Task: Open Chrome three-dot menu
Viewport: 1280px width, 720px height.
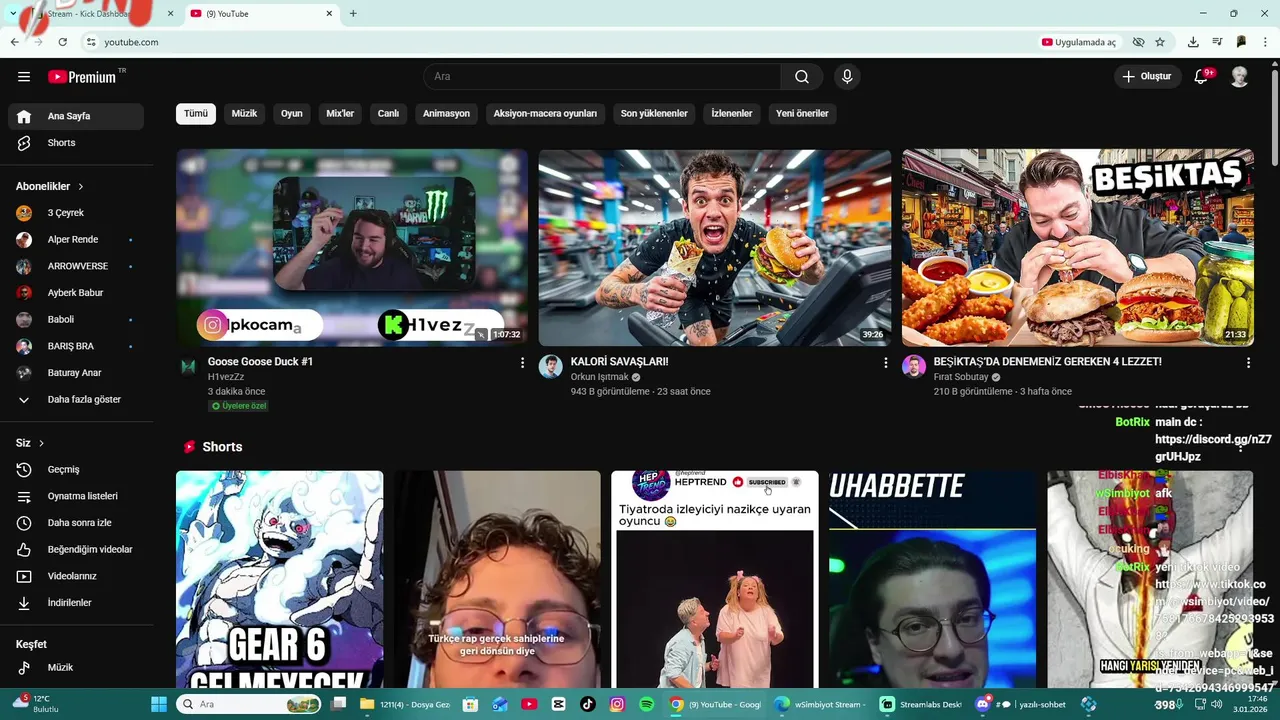Action: 1266,42
